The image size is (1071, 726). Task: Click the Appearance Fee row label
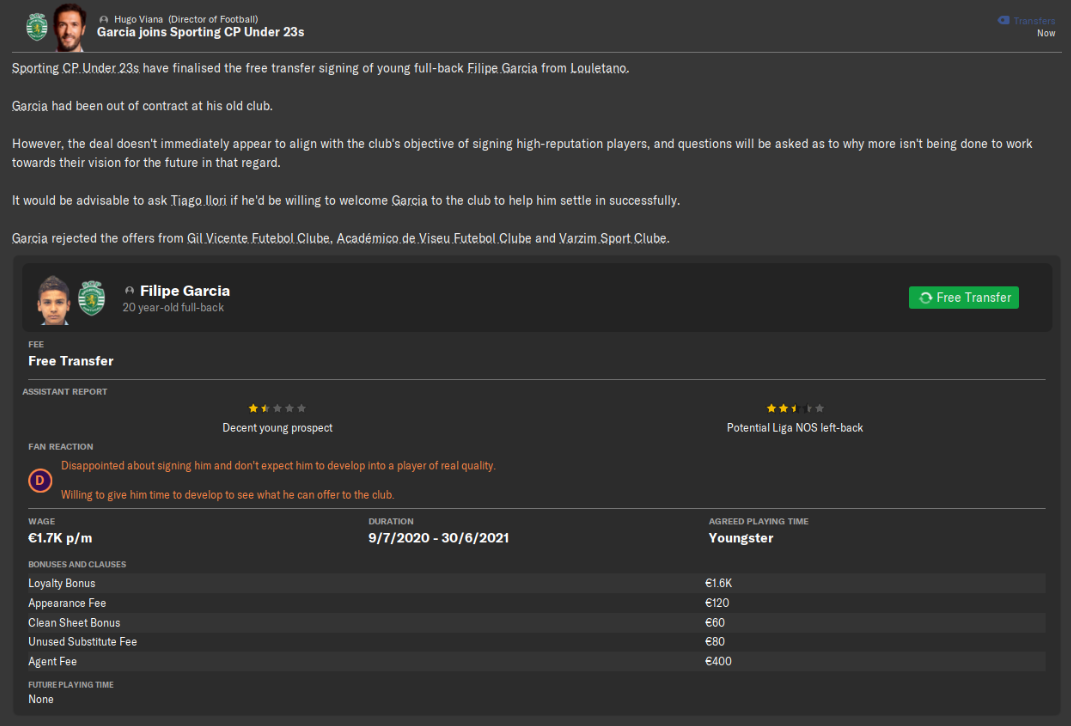pos(67,603)
